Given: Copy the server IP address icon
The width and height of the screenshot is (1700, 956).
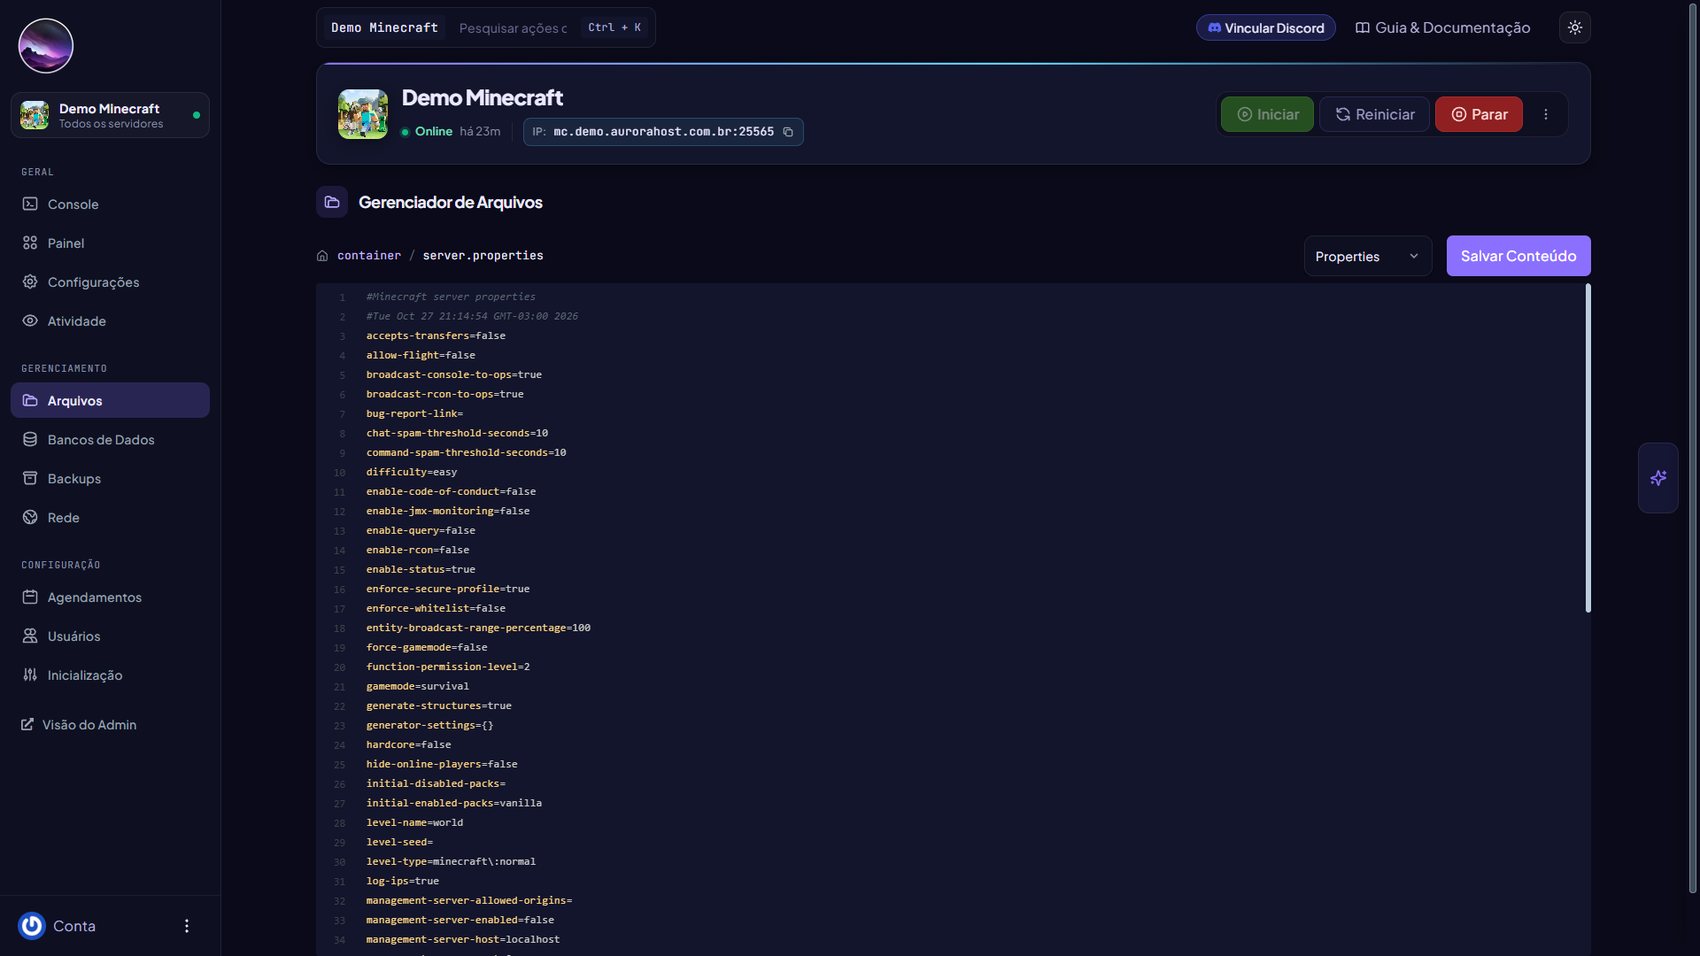Looking at the screenshot, I should (788, 132).
